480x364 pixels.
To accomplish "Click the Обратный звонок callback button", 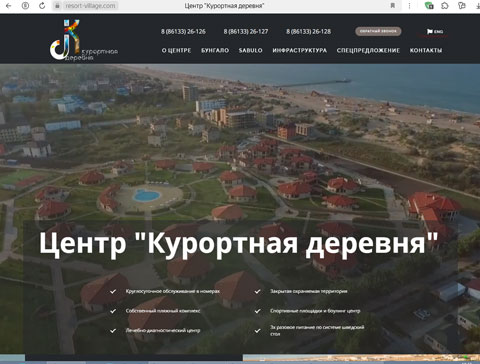I will pyautogui.click(x=378, y=31).
